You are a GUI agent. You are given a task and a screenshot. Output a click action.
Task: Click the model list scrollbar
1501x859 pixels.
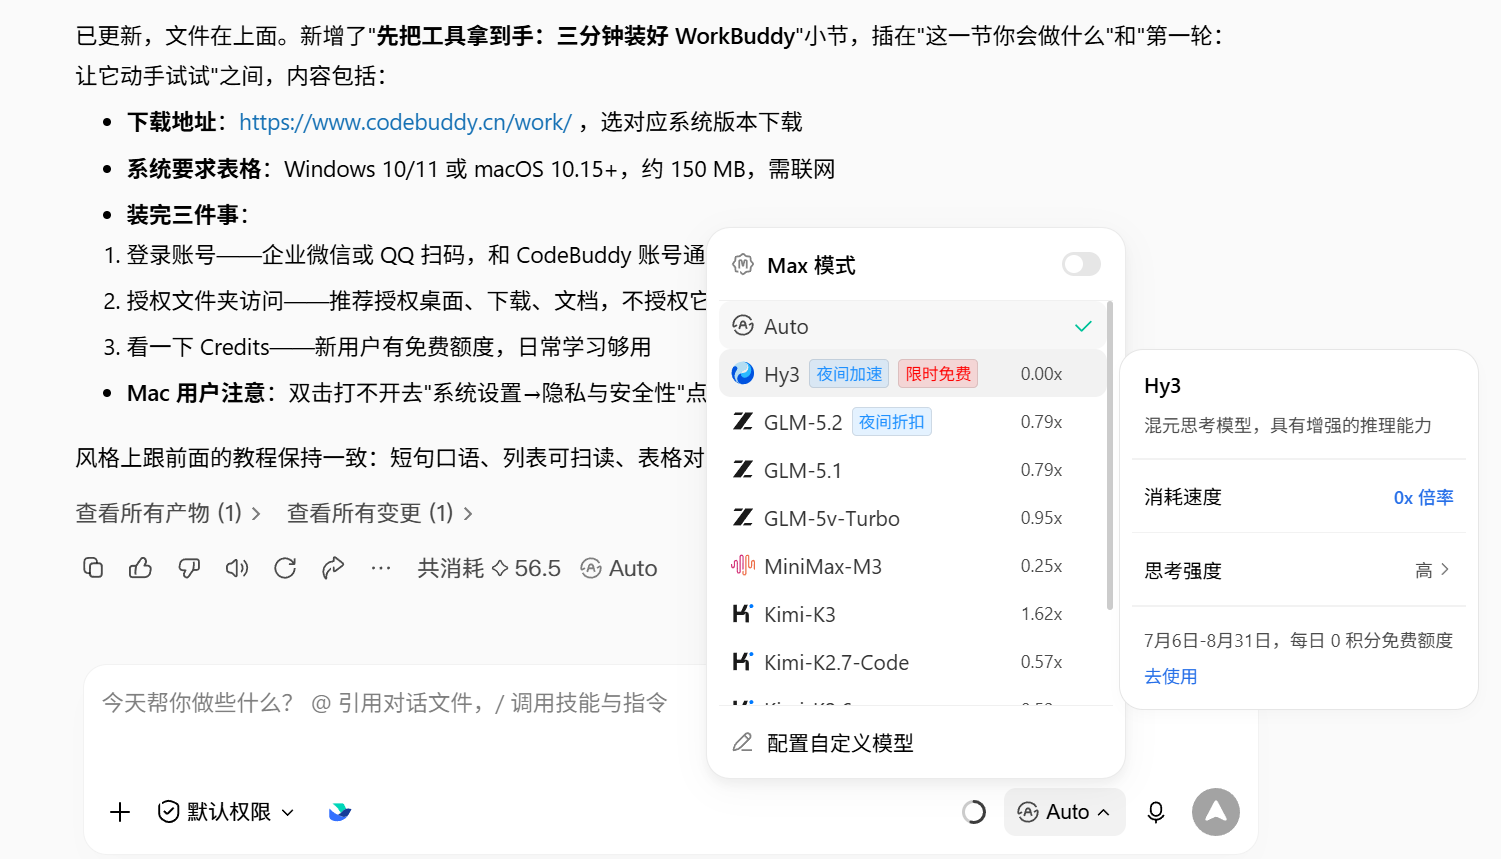pos(1110,455)
